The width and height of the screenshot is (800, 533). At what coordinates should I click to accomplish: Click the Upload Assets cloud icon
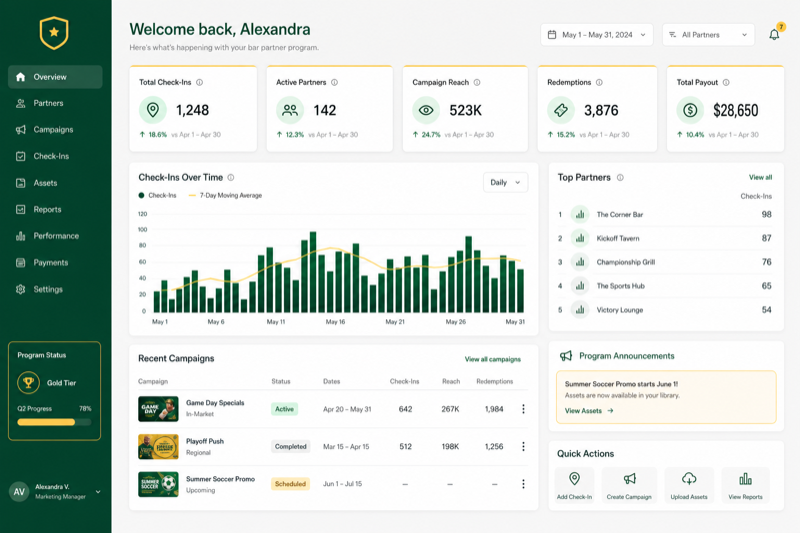tap(689, 478)
